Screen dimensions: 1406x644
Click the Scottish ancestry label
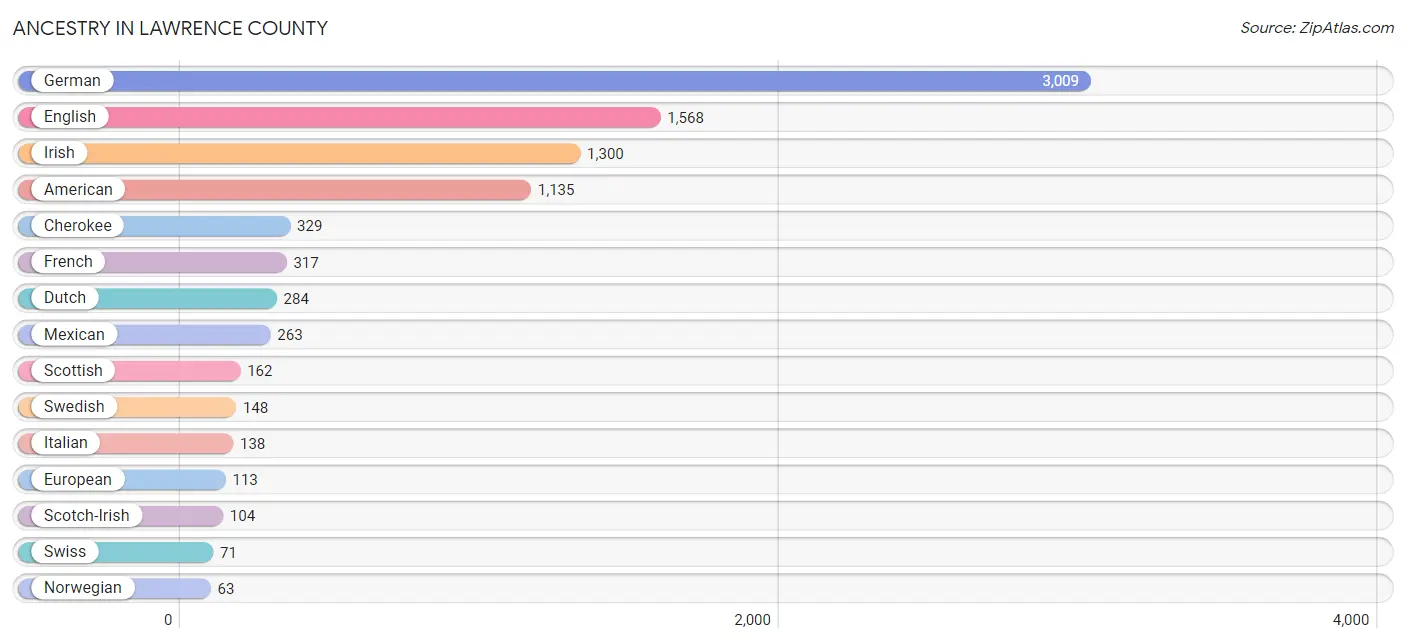coord(73,370)
